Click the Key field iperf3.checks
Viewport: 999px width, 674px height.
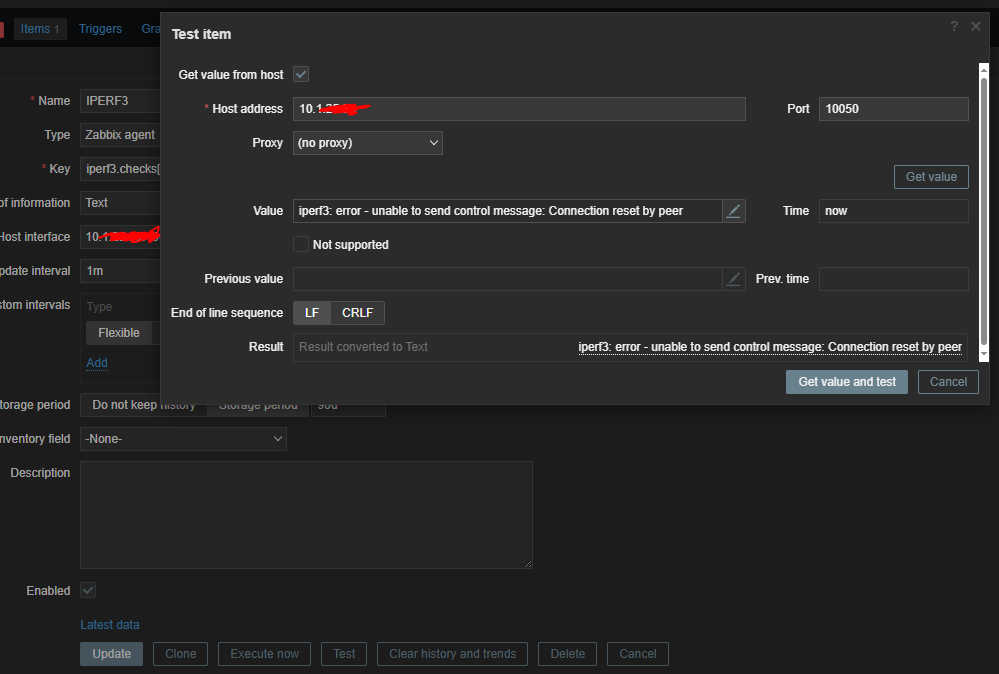(120, 169)
